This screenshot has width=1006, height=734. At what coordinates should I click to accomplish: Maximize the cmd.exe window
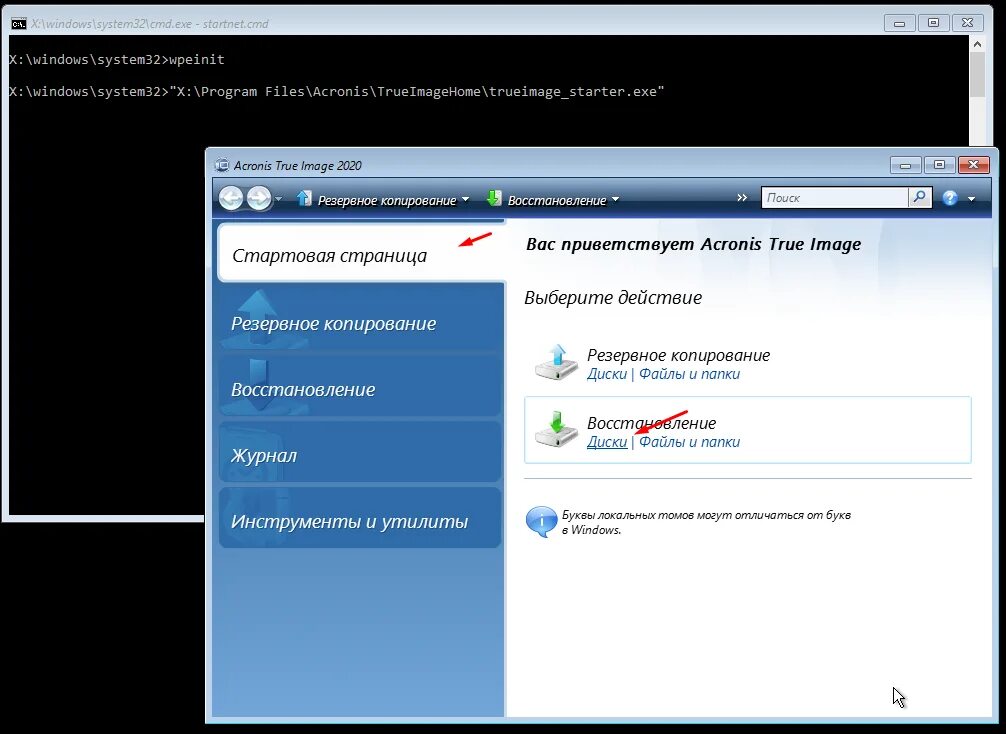pyautogui.click(x=934, y=23)
